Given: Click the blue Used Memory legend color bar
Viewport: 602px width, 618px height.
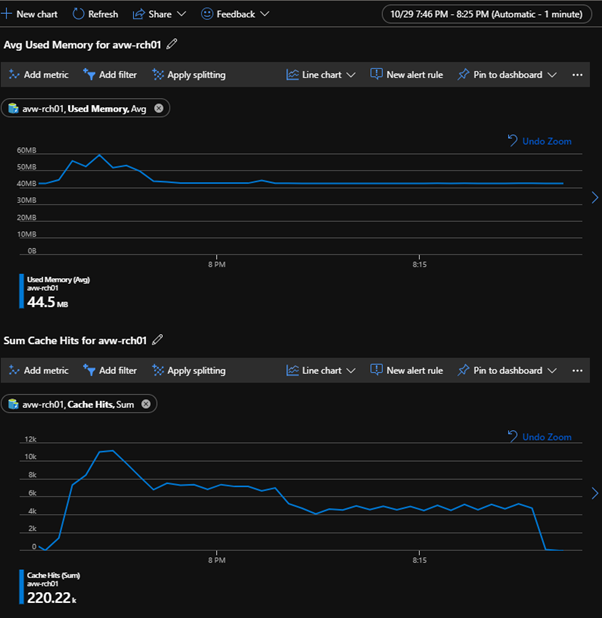Looking at the screenshot, I should pyautogui.click(x=20, y=290).
